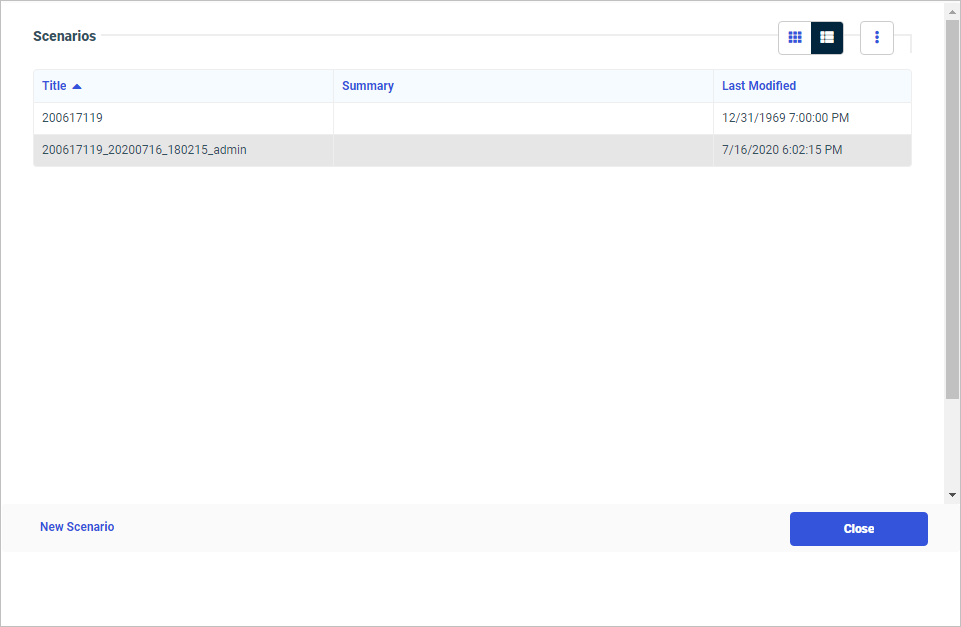Click the Close button
Image resolution: width=961 pixels, height=627 pixels.
click(x=858, y=528)
